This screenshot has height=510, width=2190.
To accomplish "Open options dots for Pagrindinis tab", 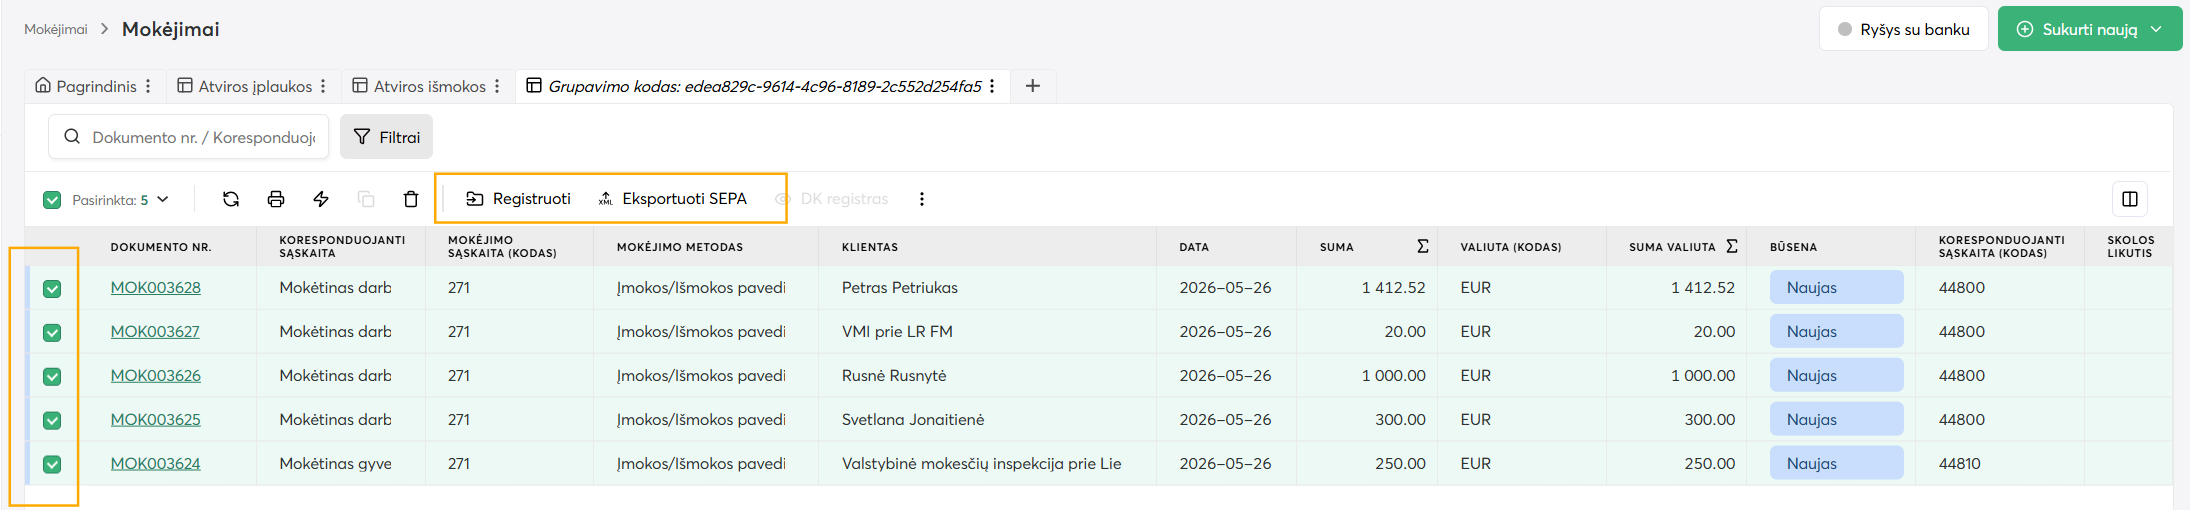I will pyautogui.click(x=148, y=86).
